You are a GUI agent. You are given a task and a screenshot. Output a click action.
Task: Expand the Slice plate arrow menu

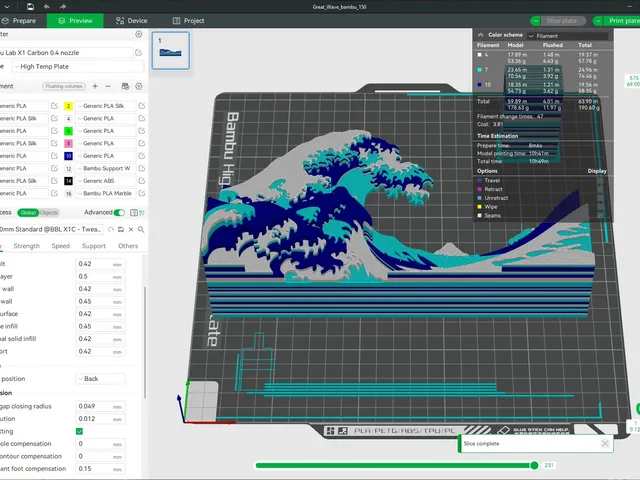pos(535,21)
